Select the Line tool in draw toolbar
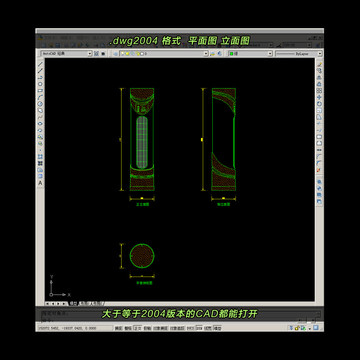The image size is (360, 360). click(40, 64)
